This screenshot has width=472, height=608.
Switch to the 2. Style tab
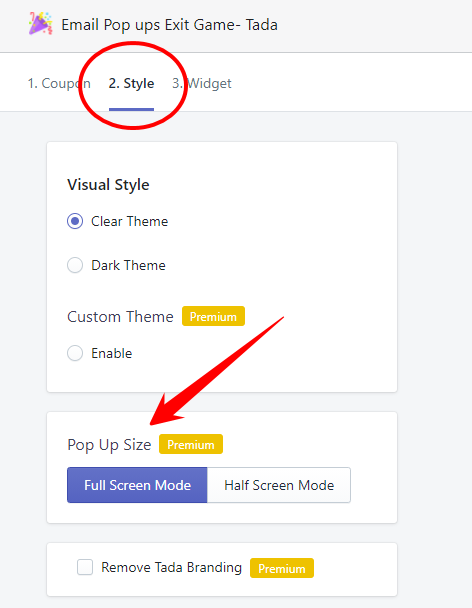tap(131, 83)
